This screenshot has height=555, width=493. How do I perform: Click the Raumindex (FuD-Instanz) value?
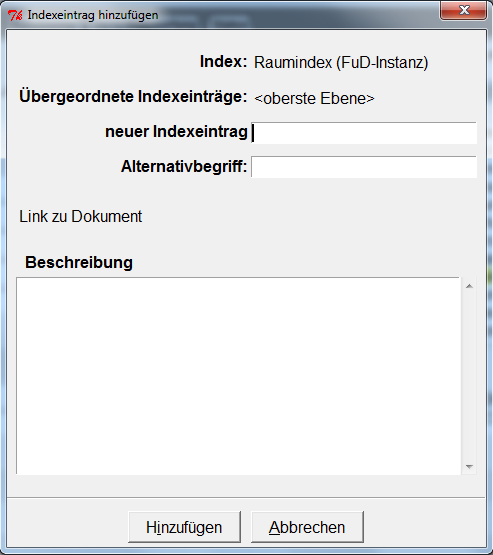coord(341,63)
